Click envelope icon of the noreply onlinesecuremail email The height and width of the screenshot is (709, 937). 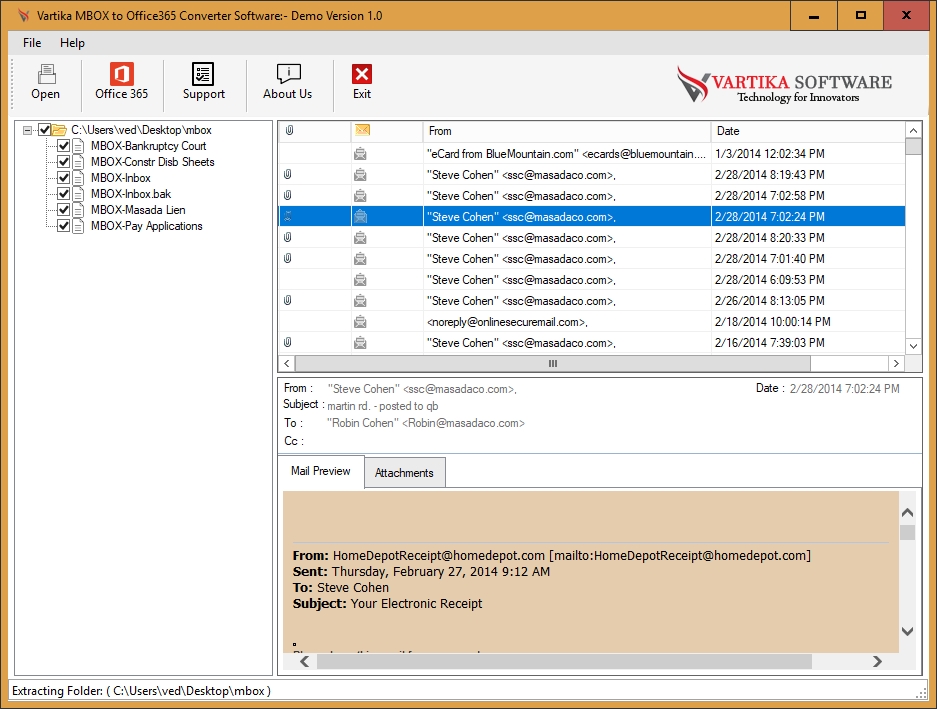click(360, 322)
